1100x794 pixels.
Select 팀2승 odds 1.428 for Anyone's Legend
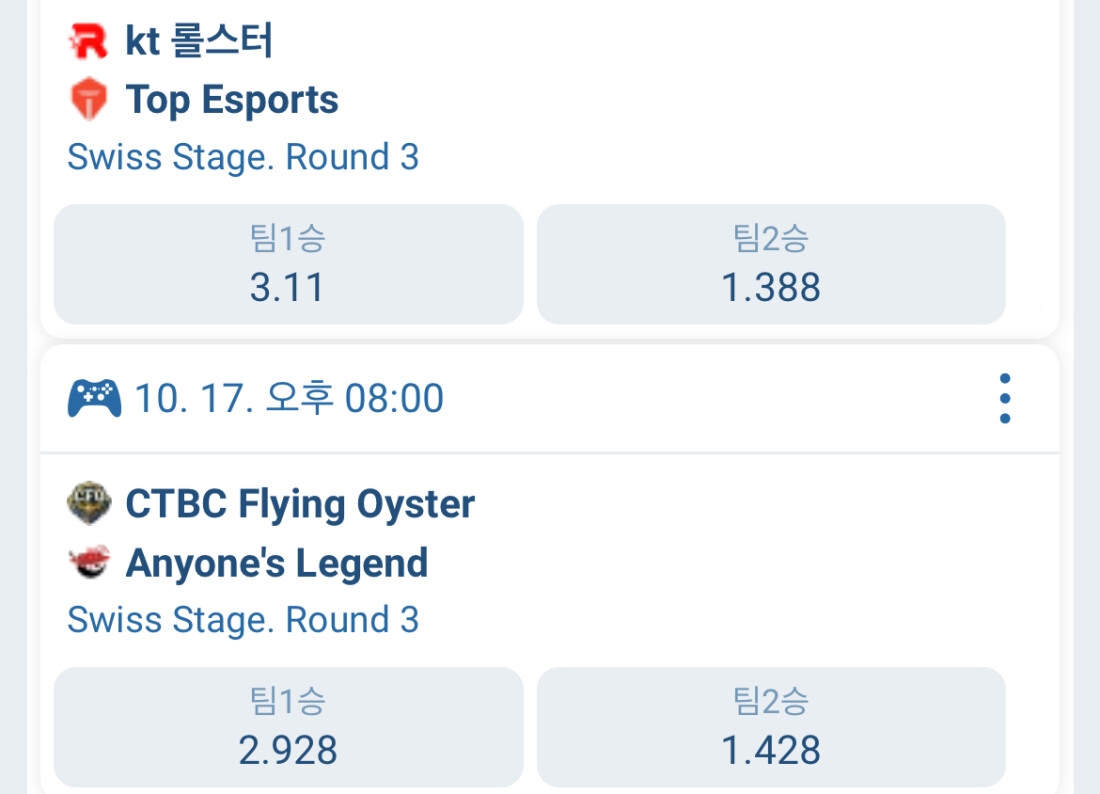(771, 728)
